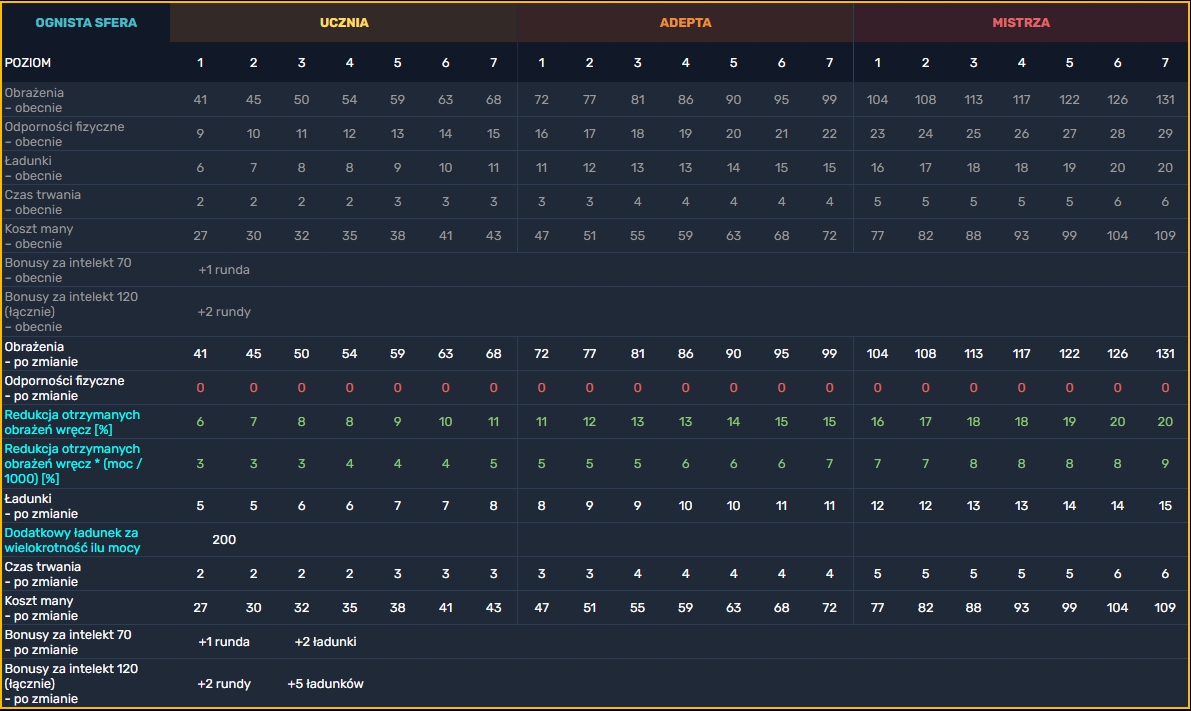Screen dimensions: 1191x711
Task: Click 77 in 'Koszt many – obecnie' row
Action: click(x=877, y=236)
